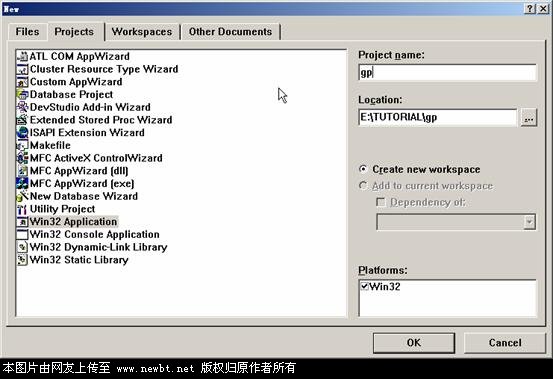Dismiss dialog with Cancel button

pos(505,343)
